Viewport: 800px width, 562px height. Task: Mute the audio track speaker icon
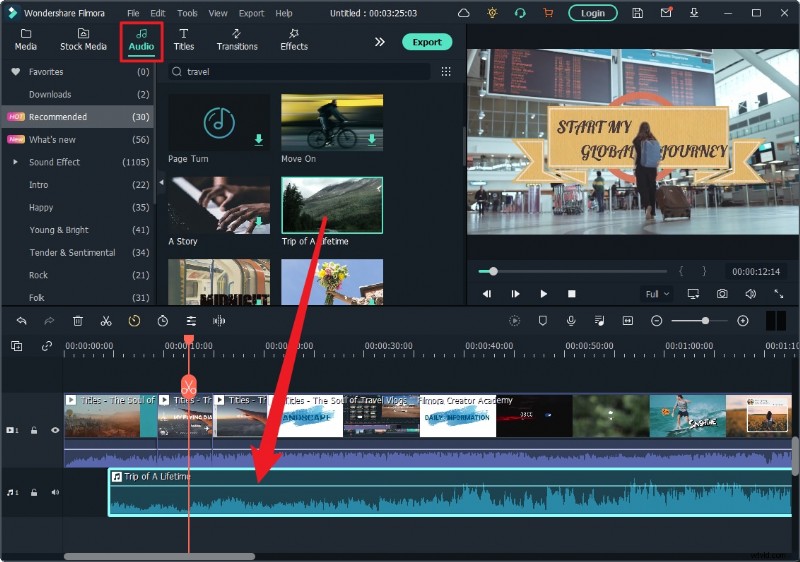55,492
